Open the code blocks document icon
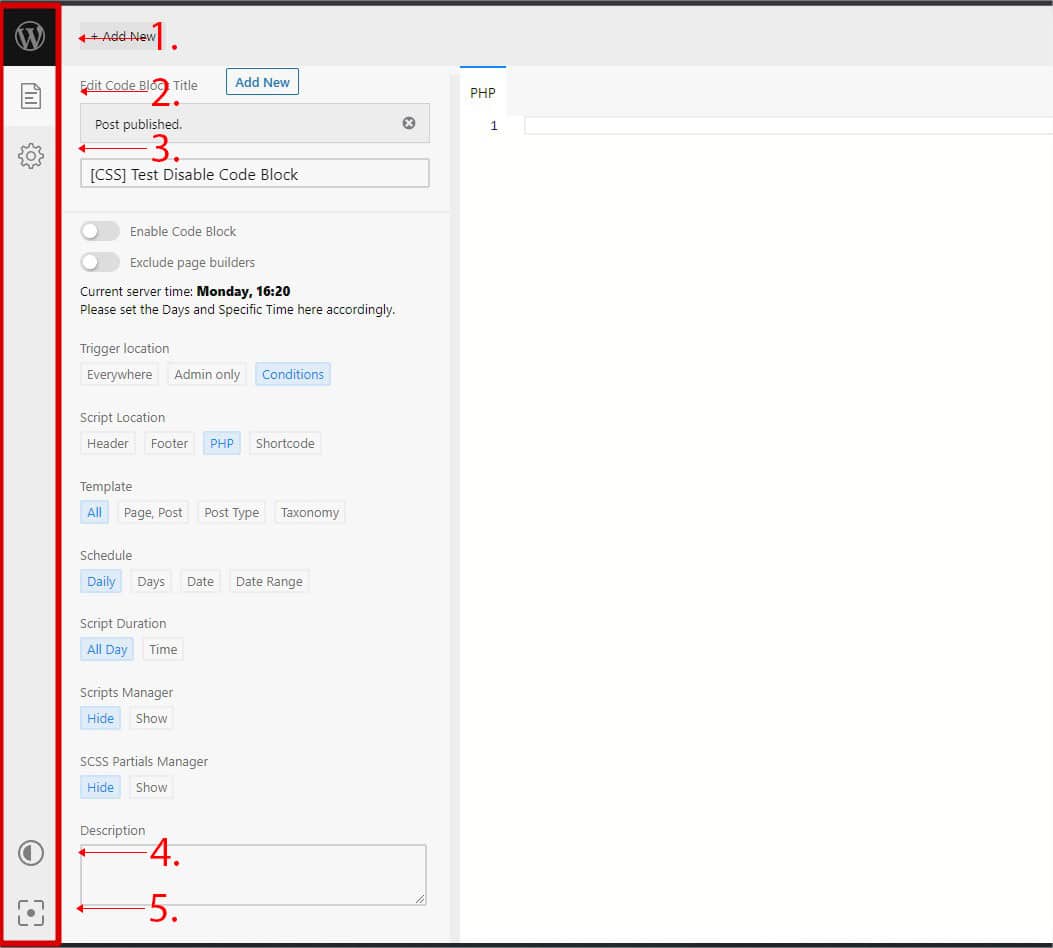 pyautogui.click(x=30, y=96)
